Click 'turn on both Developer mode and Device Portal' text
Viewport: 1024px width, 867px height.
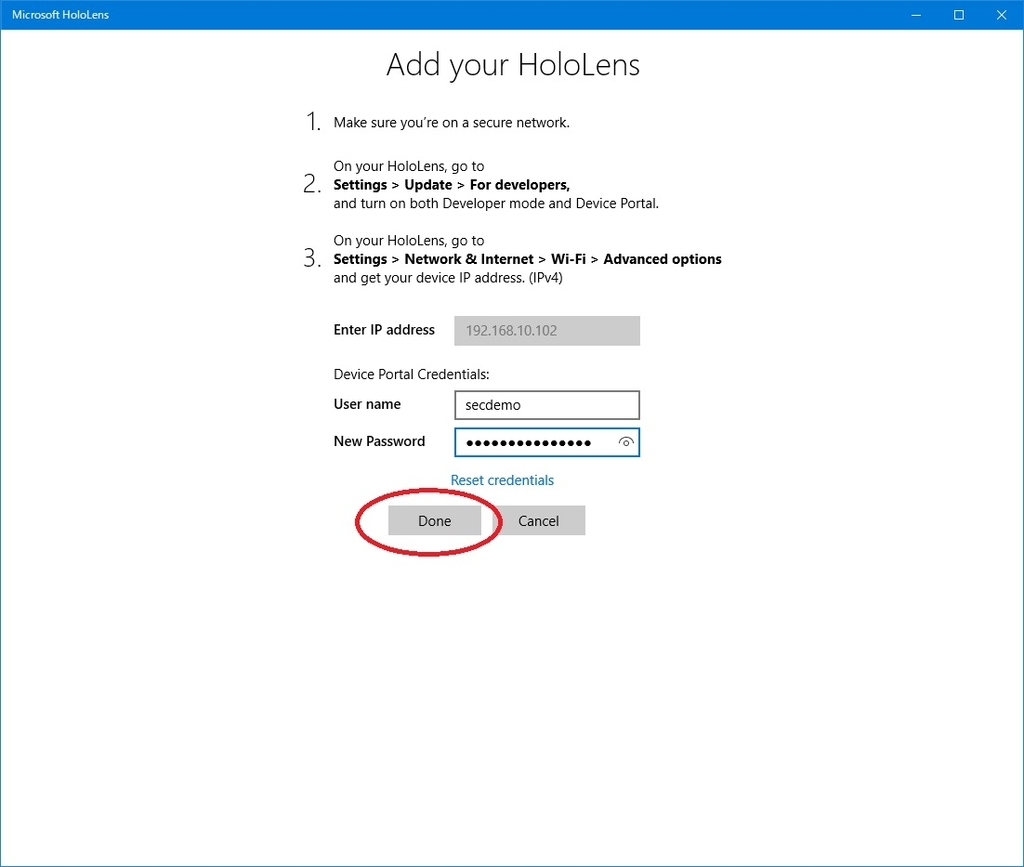[509, 204]
